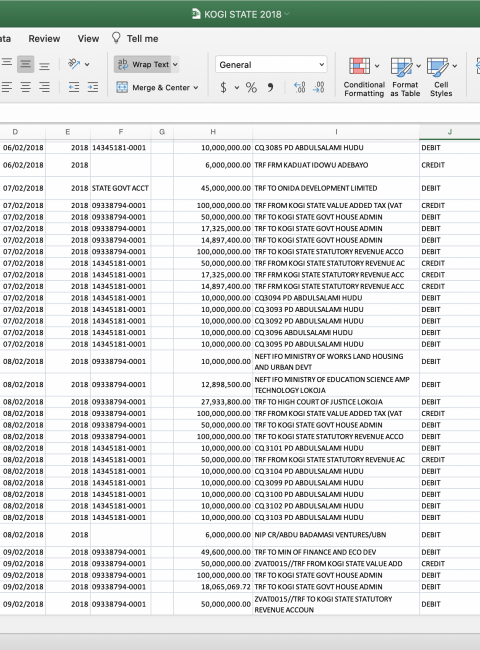Image resolution: width=480 pixels, height=650 pixels.
Task: Open the text orientation dropdown arrow
Action: 87,64
